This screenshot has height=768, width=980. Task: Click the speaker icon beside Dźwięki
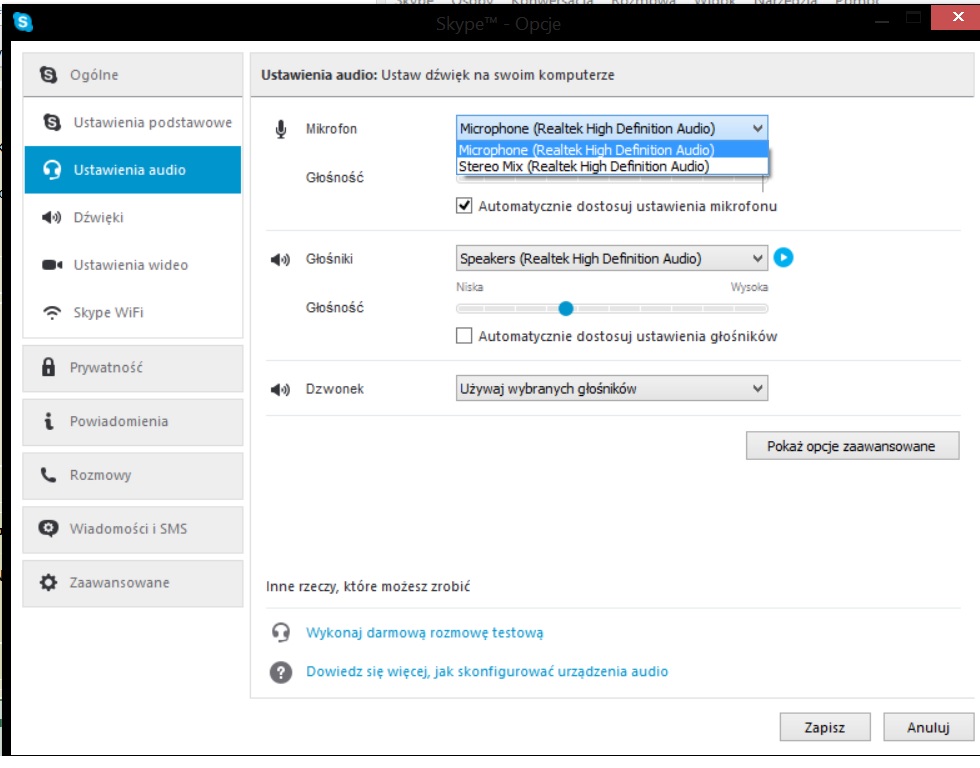(x=51, y=217)
